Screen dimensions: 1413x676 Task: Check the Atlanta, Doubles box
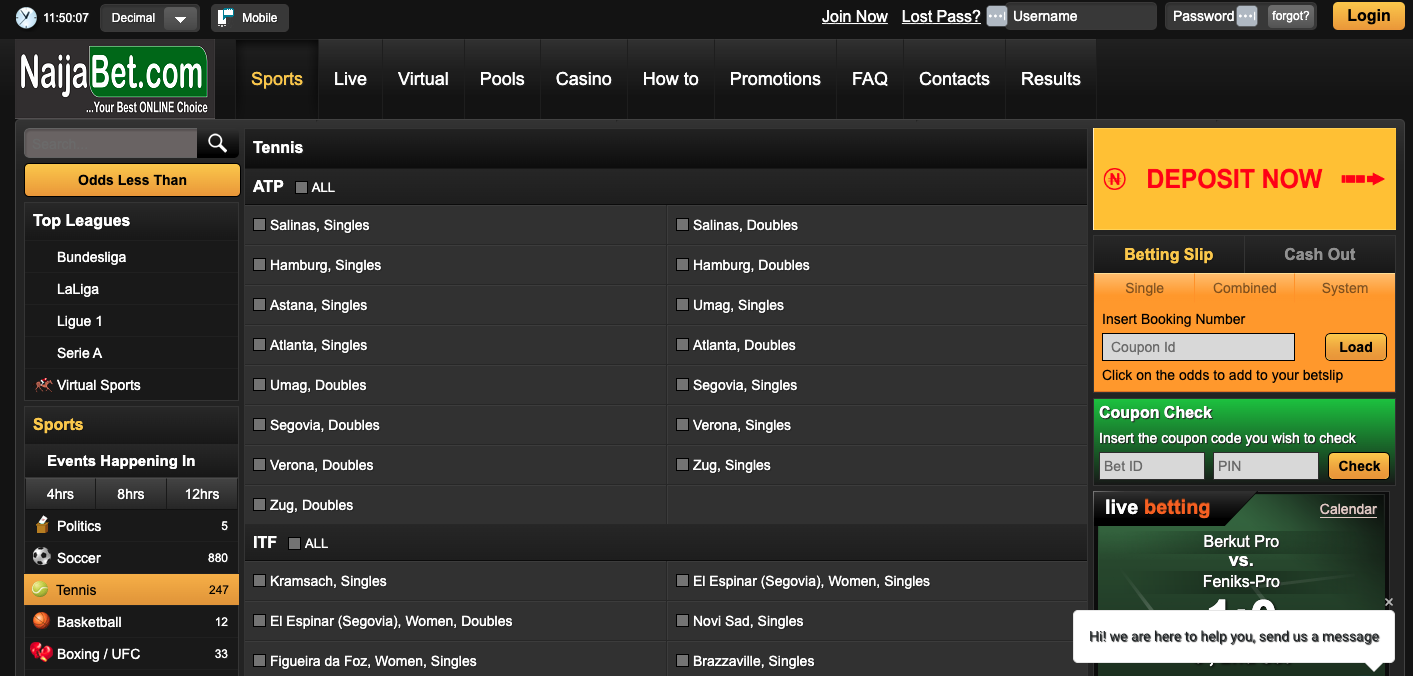point(683,344)
